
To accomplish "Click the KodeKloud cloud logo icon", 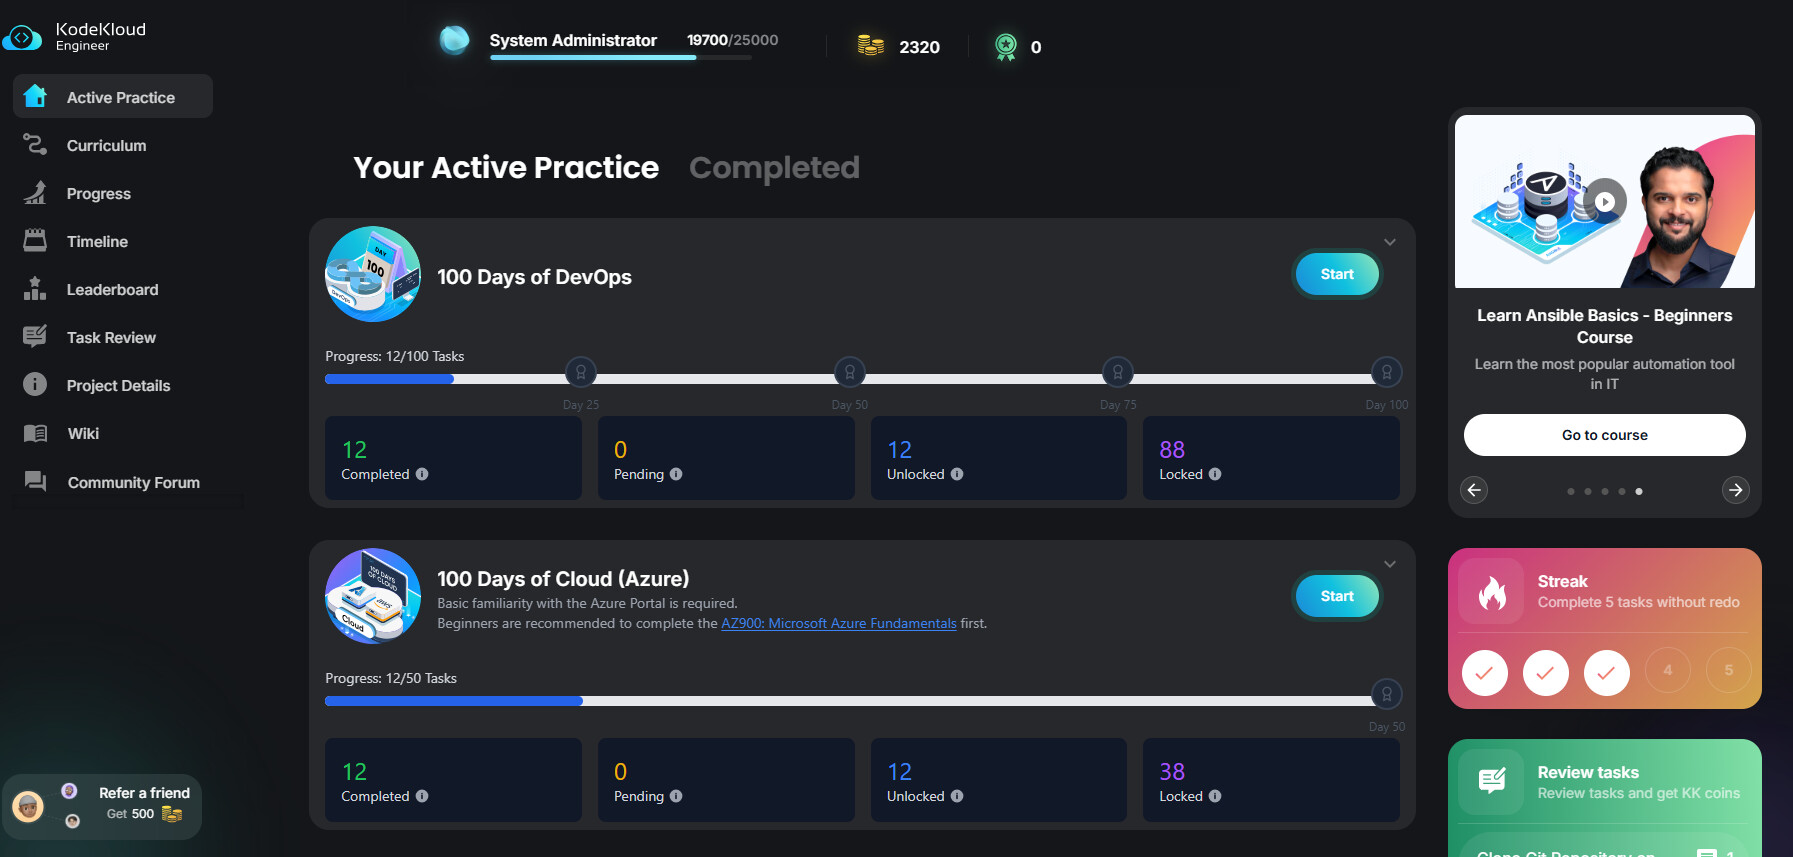I will 22,38.
